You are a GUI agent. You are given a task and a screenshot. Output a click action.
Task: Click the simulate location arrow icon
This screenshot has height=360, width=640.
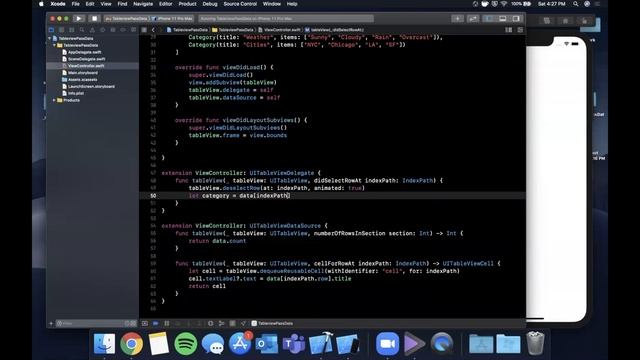point(243,323)
